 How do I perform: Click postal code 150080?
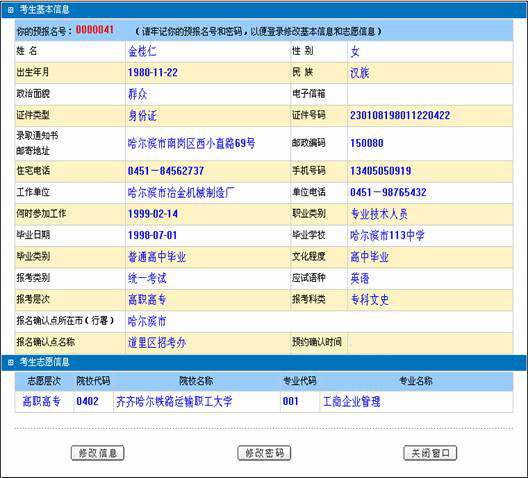click(x=367, y=143)
